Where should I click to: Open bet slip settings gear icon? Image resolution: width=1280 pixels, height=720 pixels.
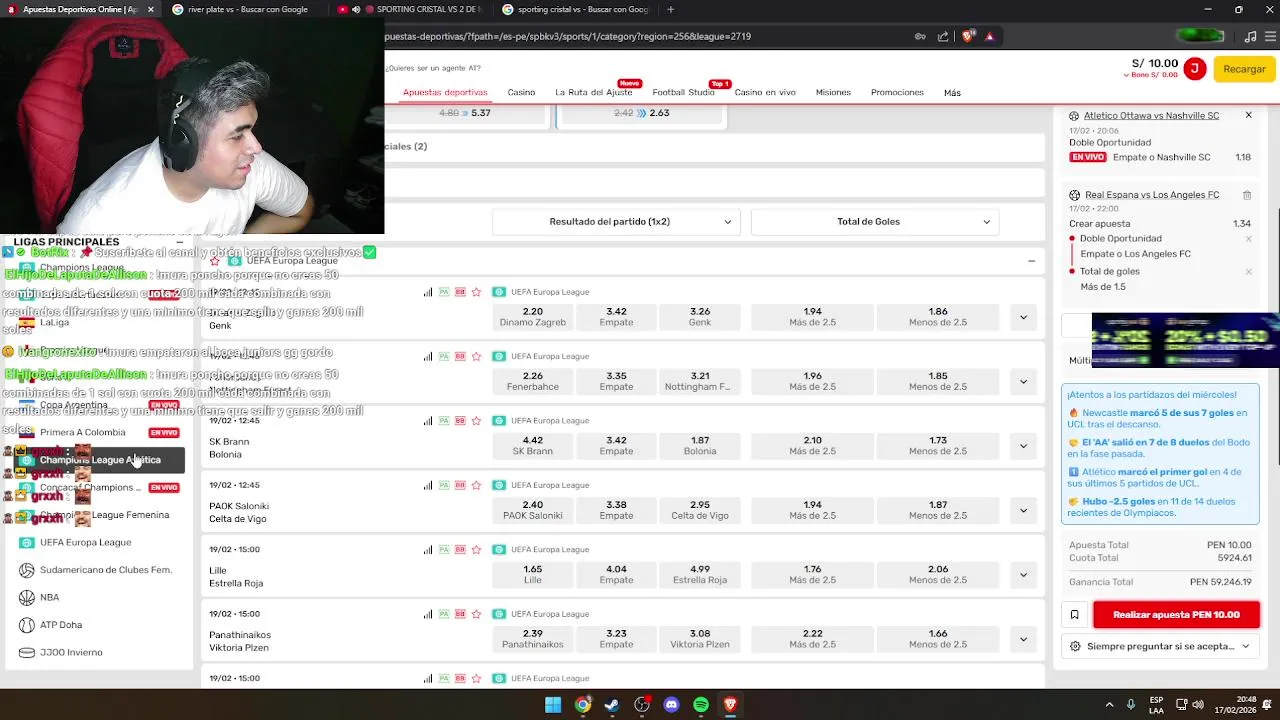click(x=1075, y=647)
